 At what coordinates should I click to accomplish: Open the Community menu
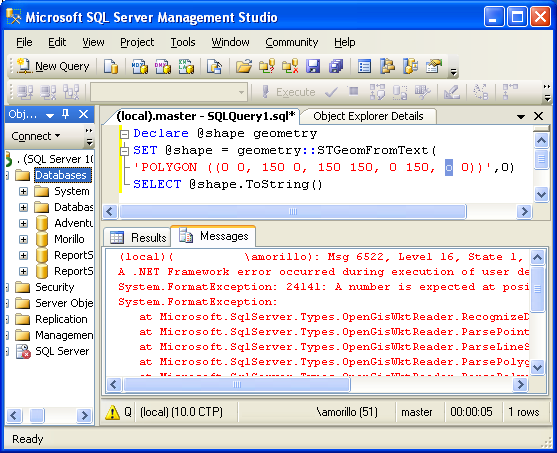tap(292, 42)
